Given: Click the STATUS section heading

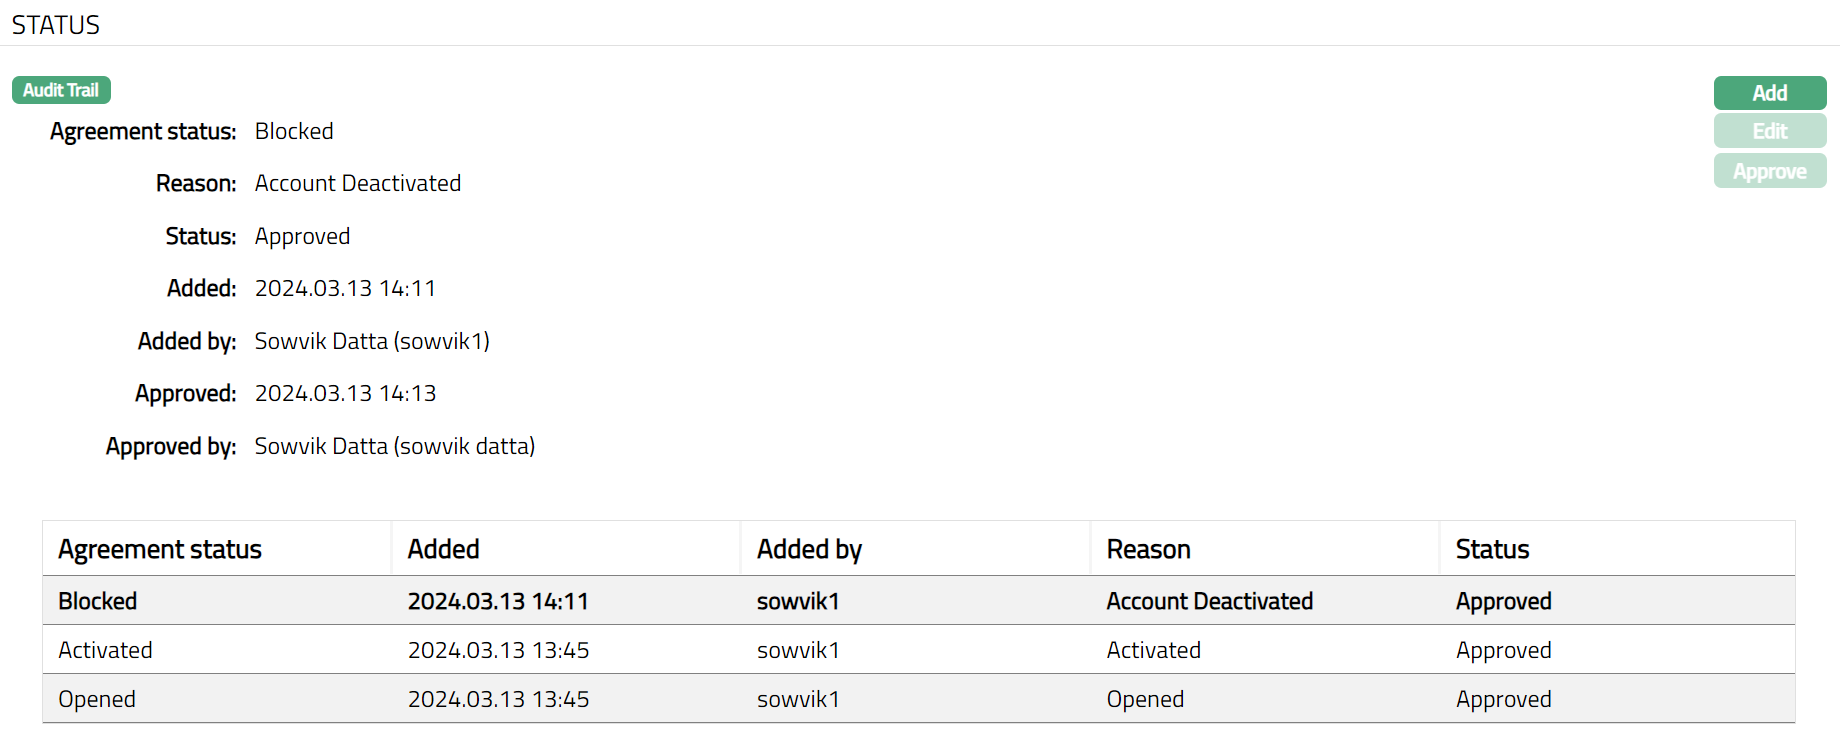Looking at the screenshot, I should [56, 25].
